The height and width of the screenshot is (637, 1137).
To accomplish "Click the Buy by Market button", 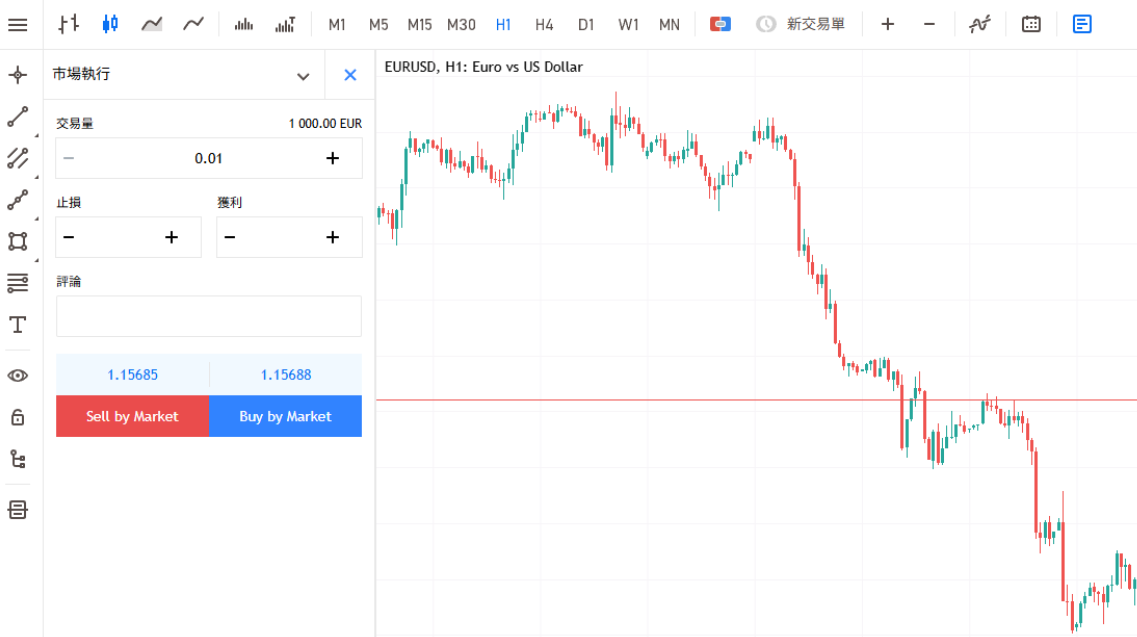I will coord(286,416).
